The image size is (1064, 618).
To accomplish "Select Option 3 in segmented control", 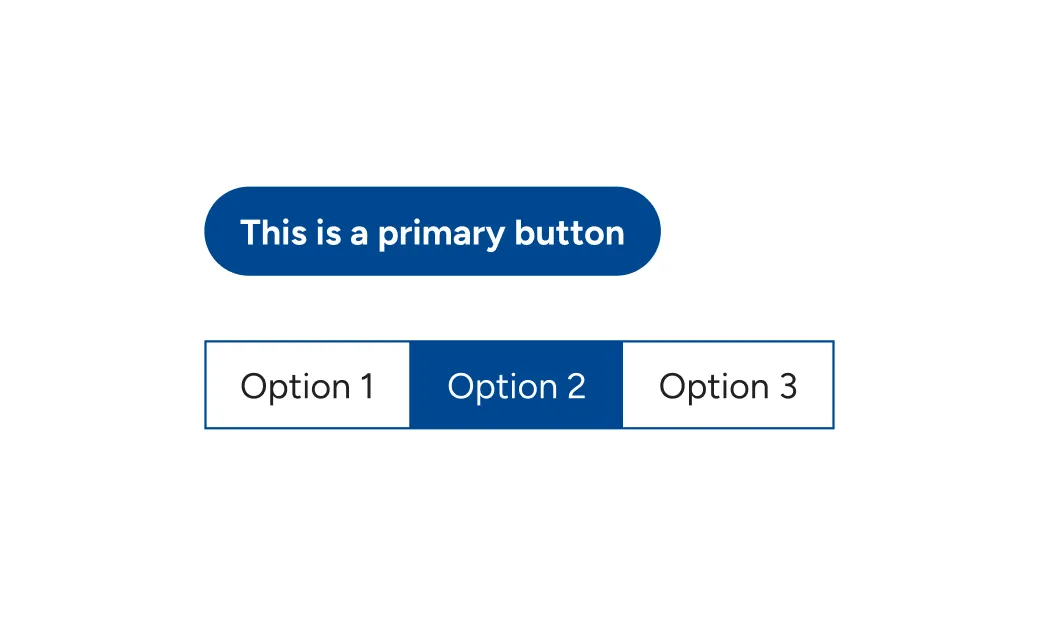I will tap(728, 385).
